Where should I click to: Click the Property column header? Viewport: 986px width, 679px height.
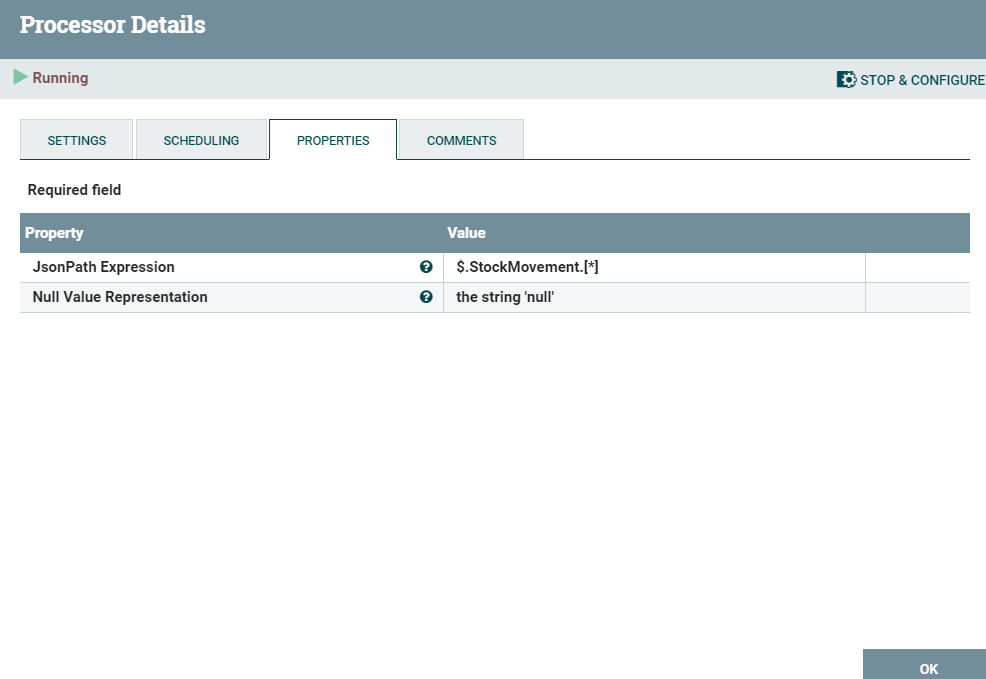55,232
